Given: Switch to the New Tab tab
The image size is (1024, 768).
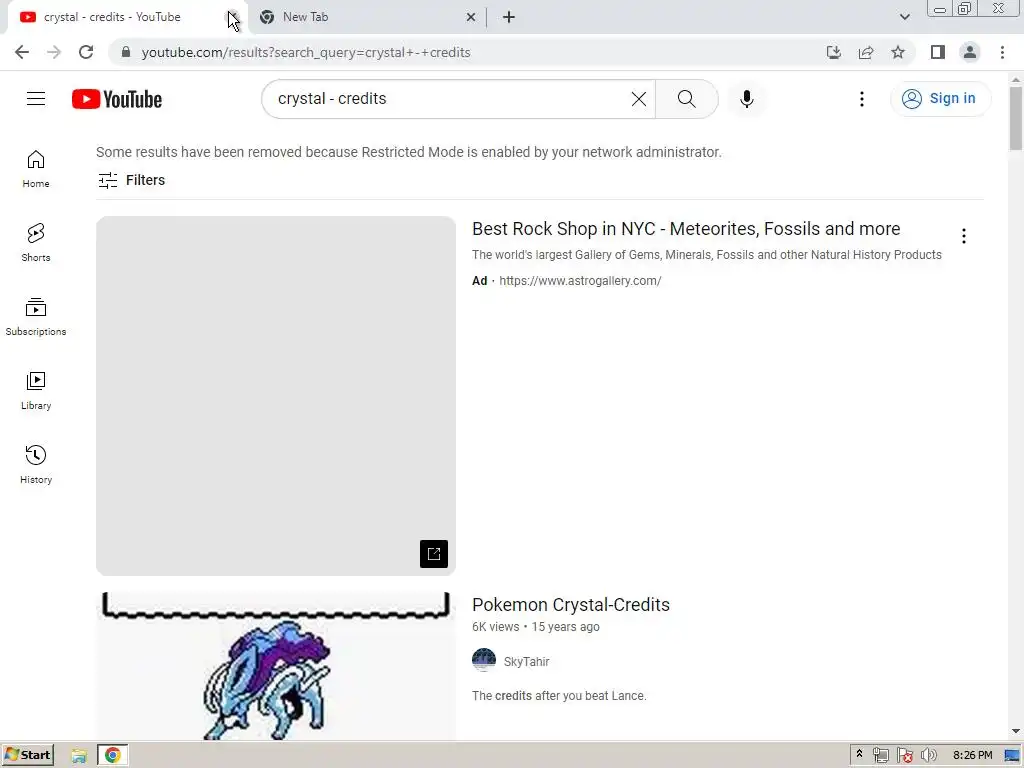Looking at the screenshot, I should click(x=366, y=17).
